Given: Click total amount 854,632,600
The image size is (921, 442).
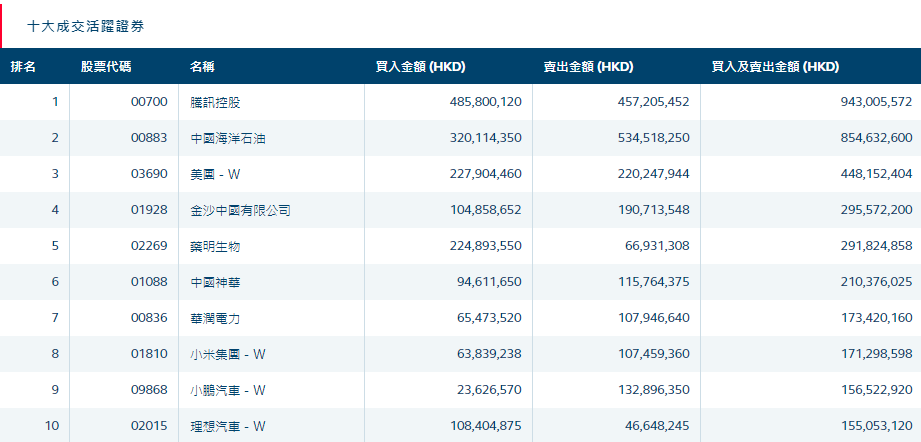Looking at the screenshot, I should [x=877, y=138].
